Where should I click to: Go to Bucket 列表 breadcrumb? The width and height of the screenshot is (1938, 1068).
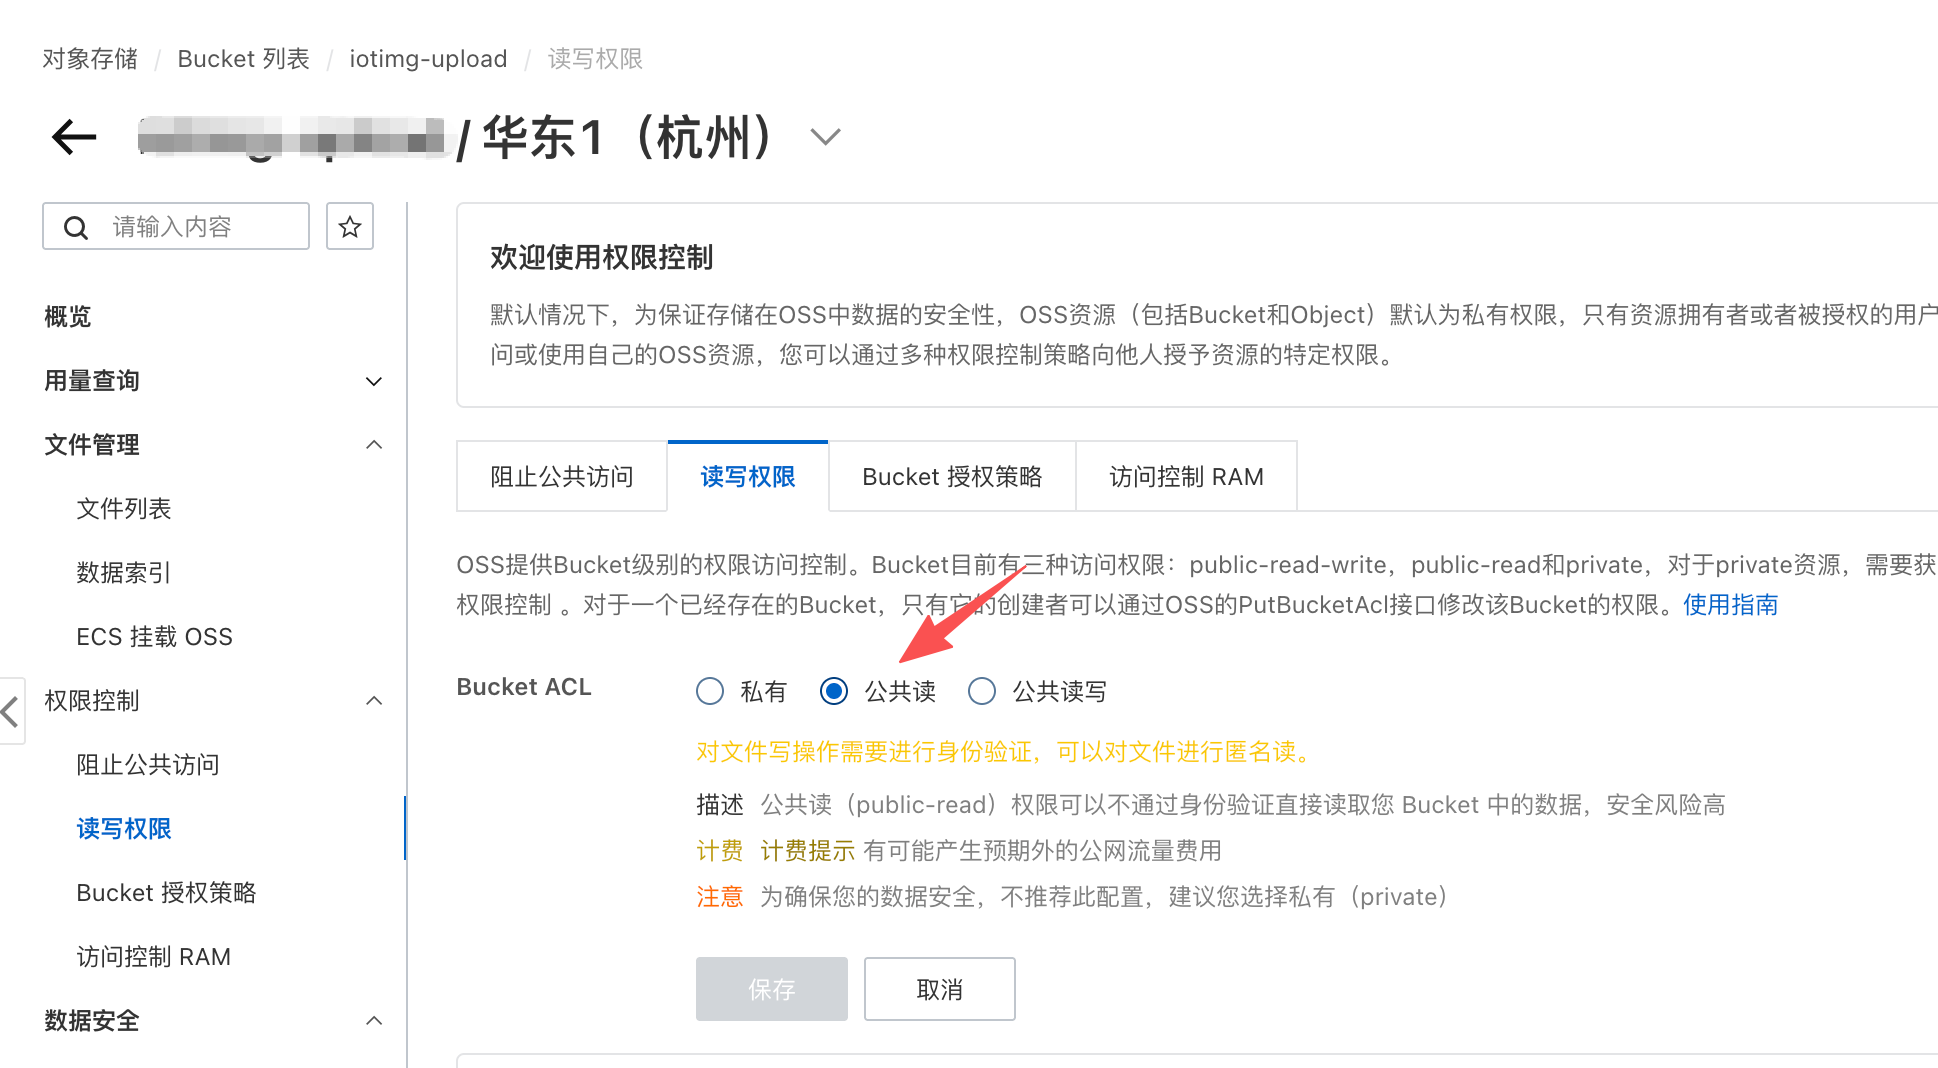[x=244, y=59]
